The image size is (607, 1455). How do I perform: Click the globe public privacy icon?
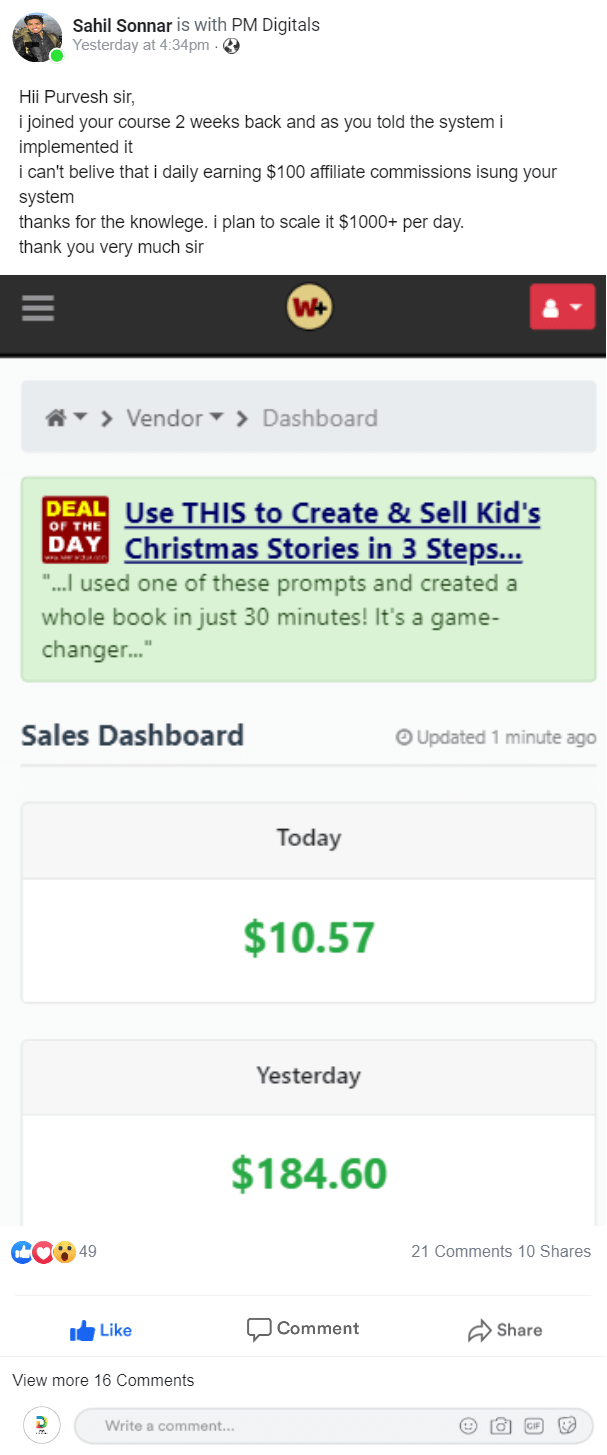pos(231,46)
